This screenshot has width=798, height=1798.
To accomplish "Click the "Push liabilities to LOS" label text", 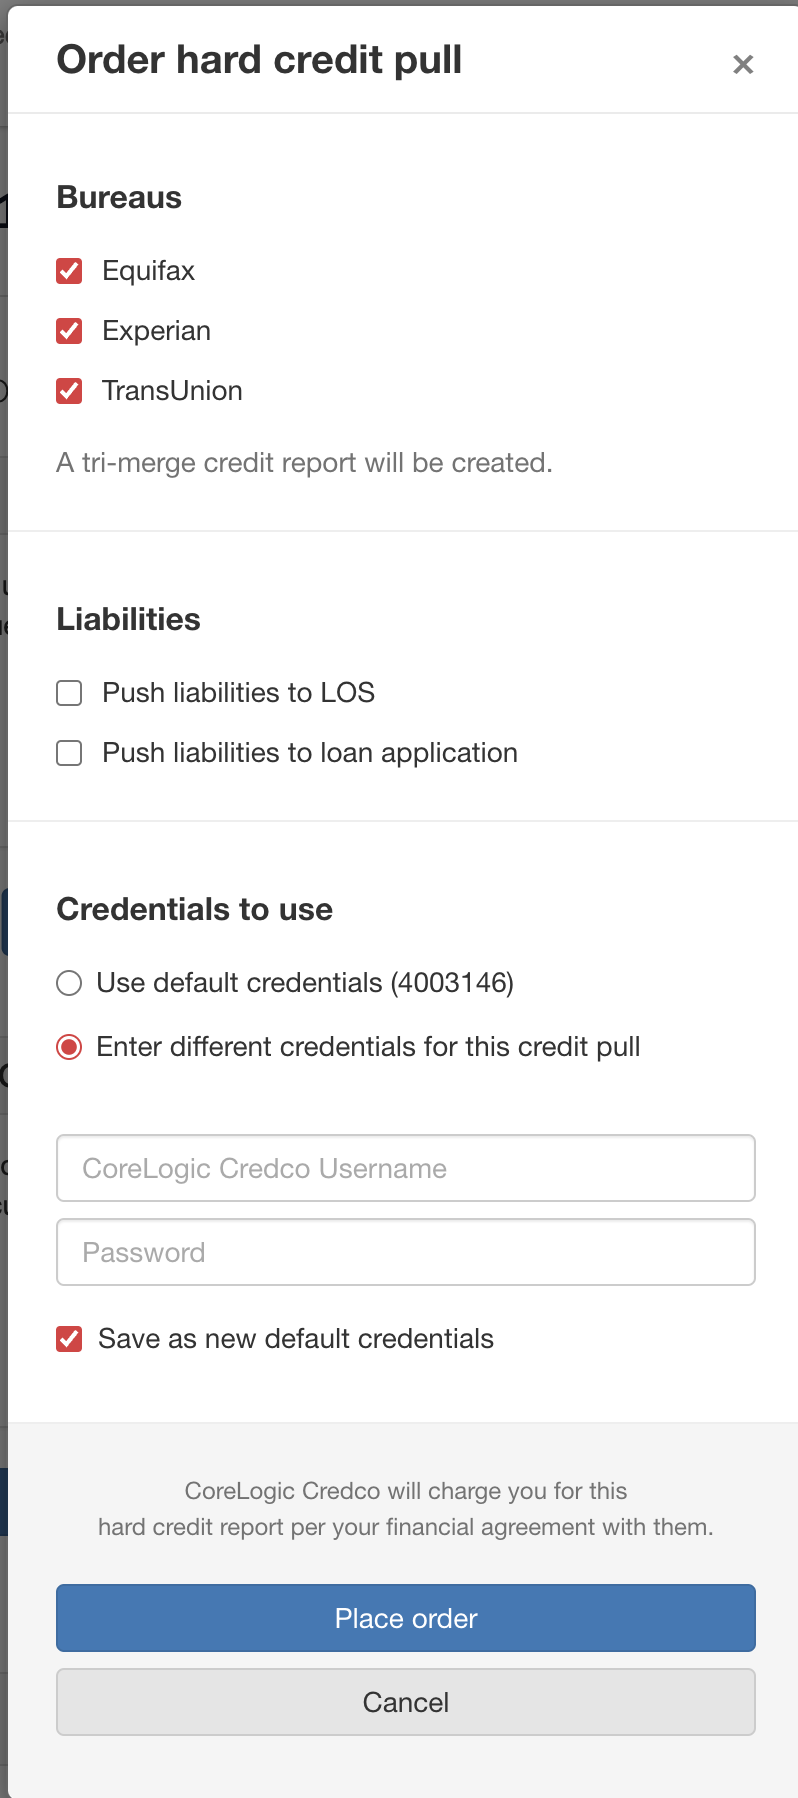I will 238,693.
